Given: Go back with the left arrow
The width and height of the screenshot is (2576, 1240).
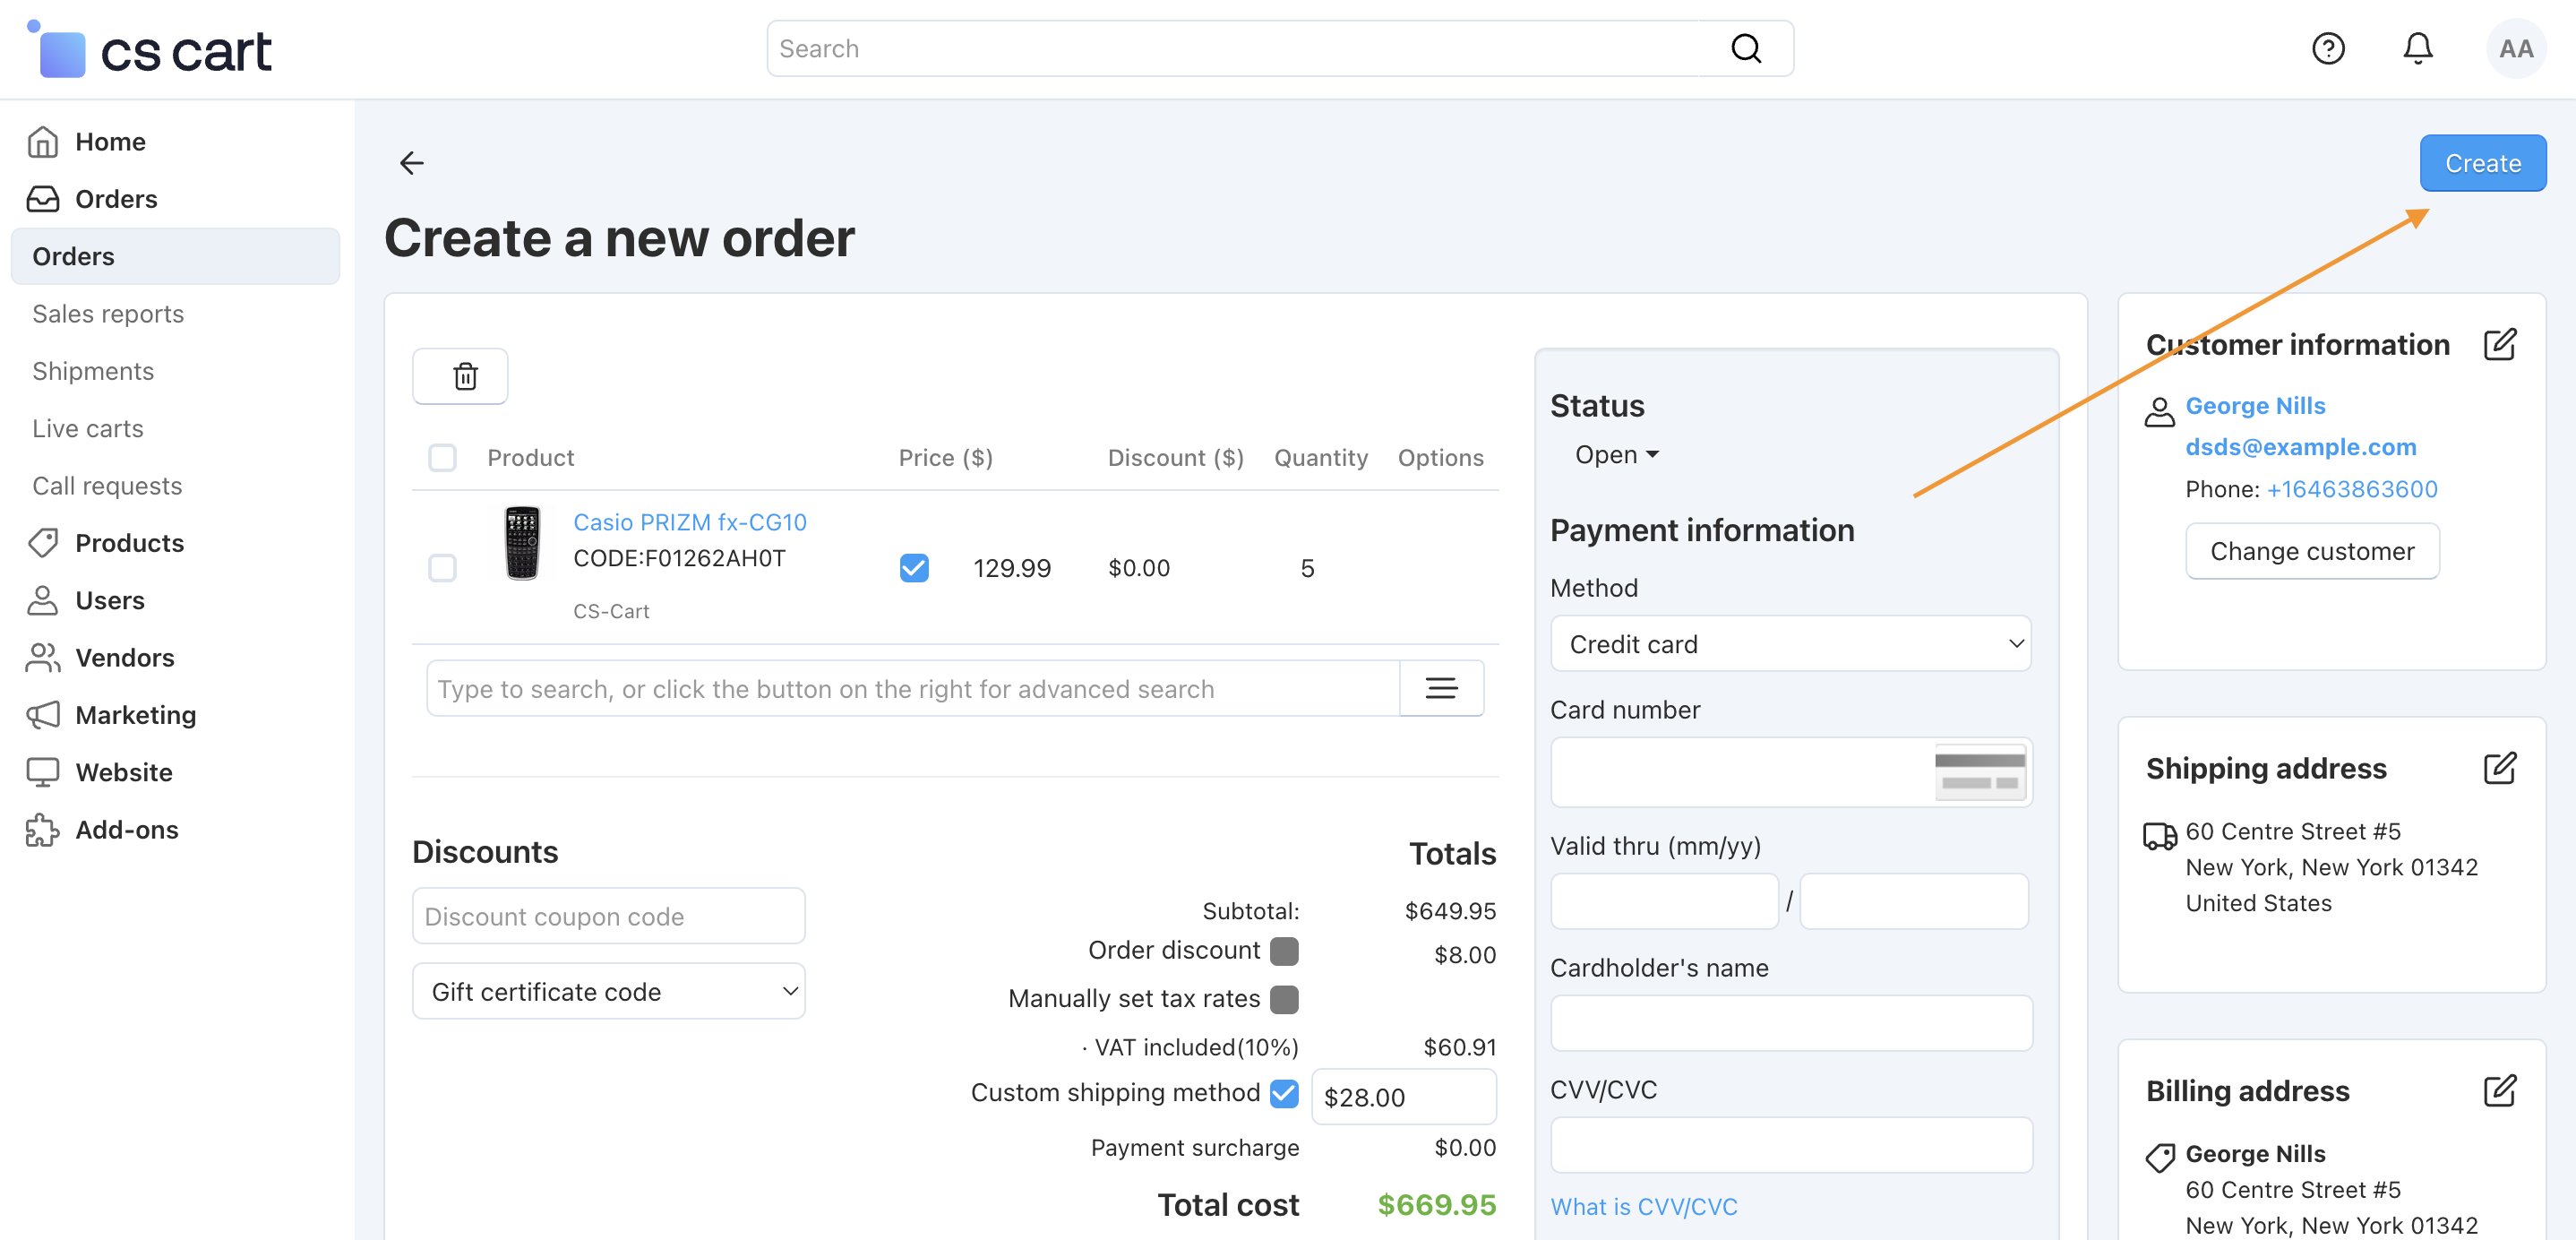Looking at the screenshot, I should pyautogui.click(x=412, y=162).
